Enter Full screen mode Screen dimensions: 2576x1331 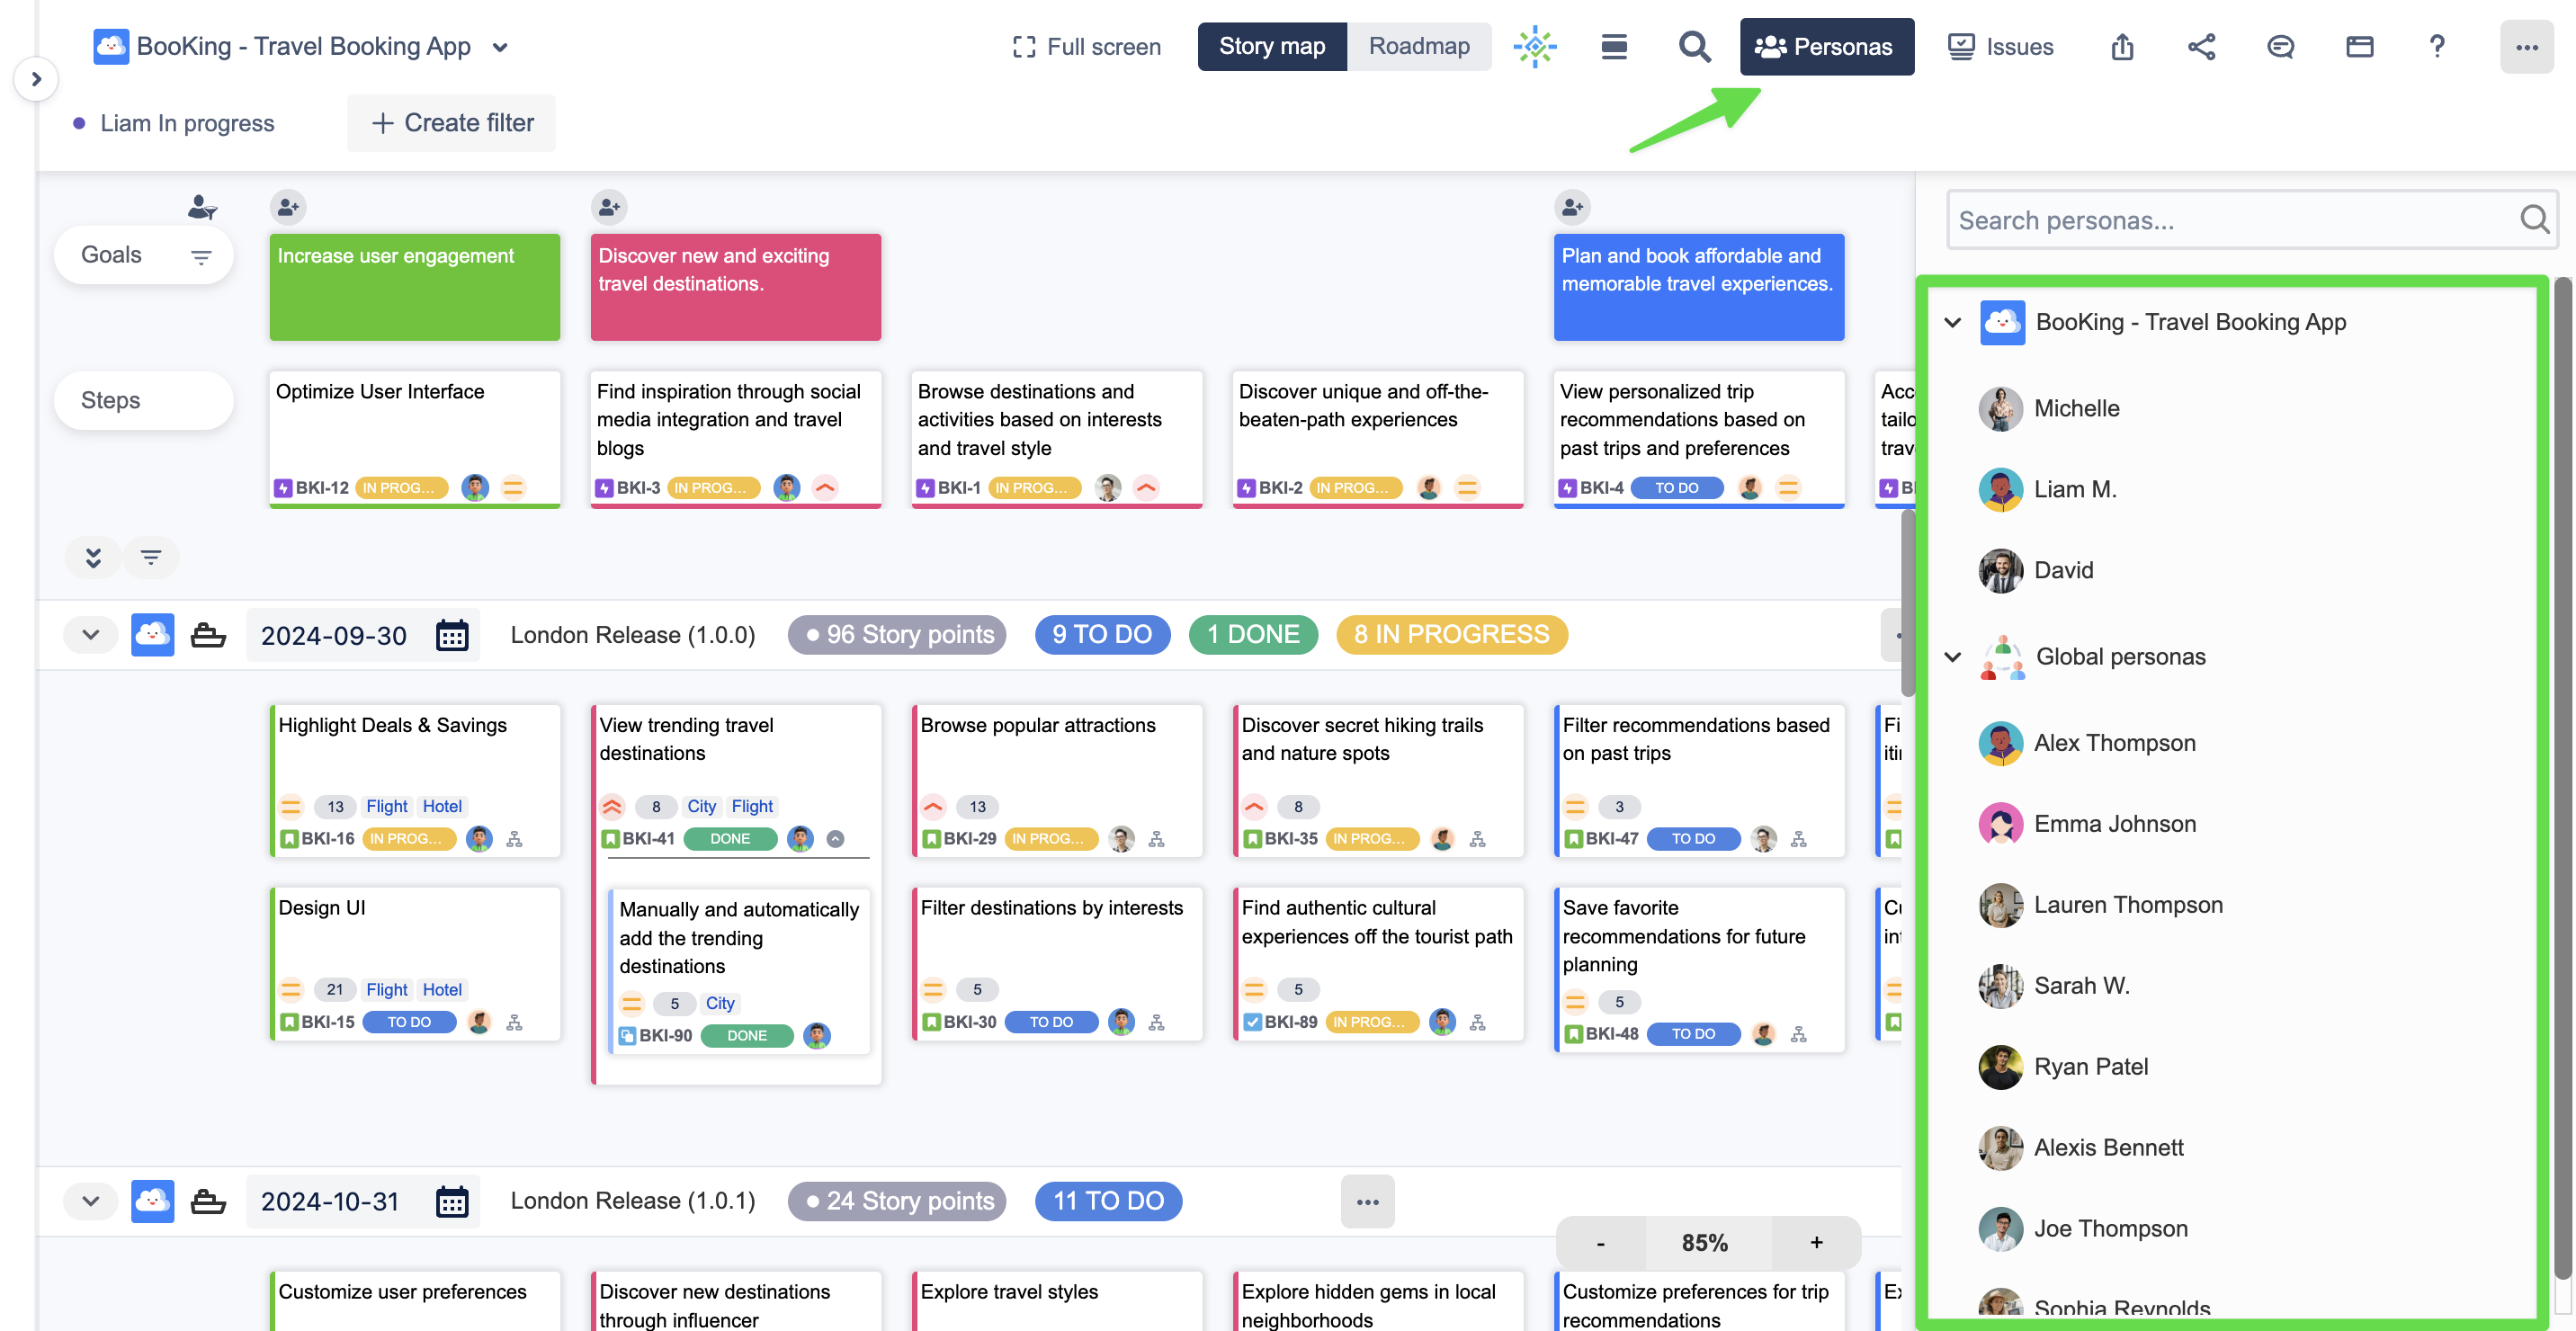click(x=1086, y=47)
